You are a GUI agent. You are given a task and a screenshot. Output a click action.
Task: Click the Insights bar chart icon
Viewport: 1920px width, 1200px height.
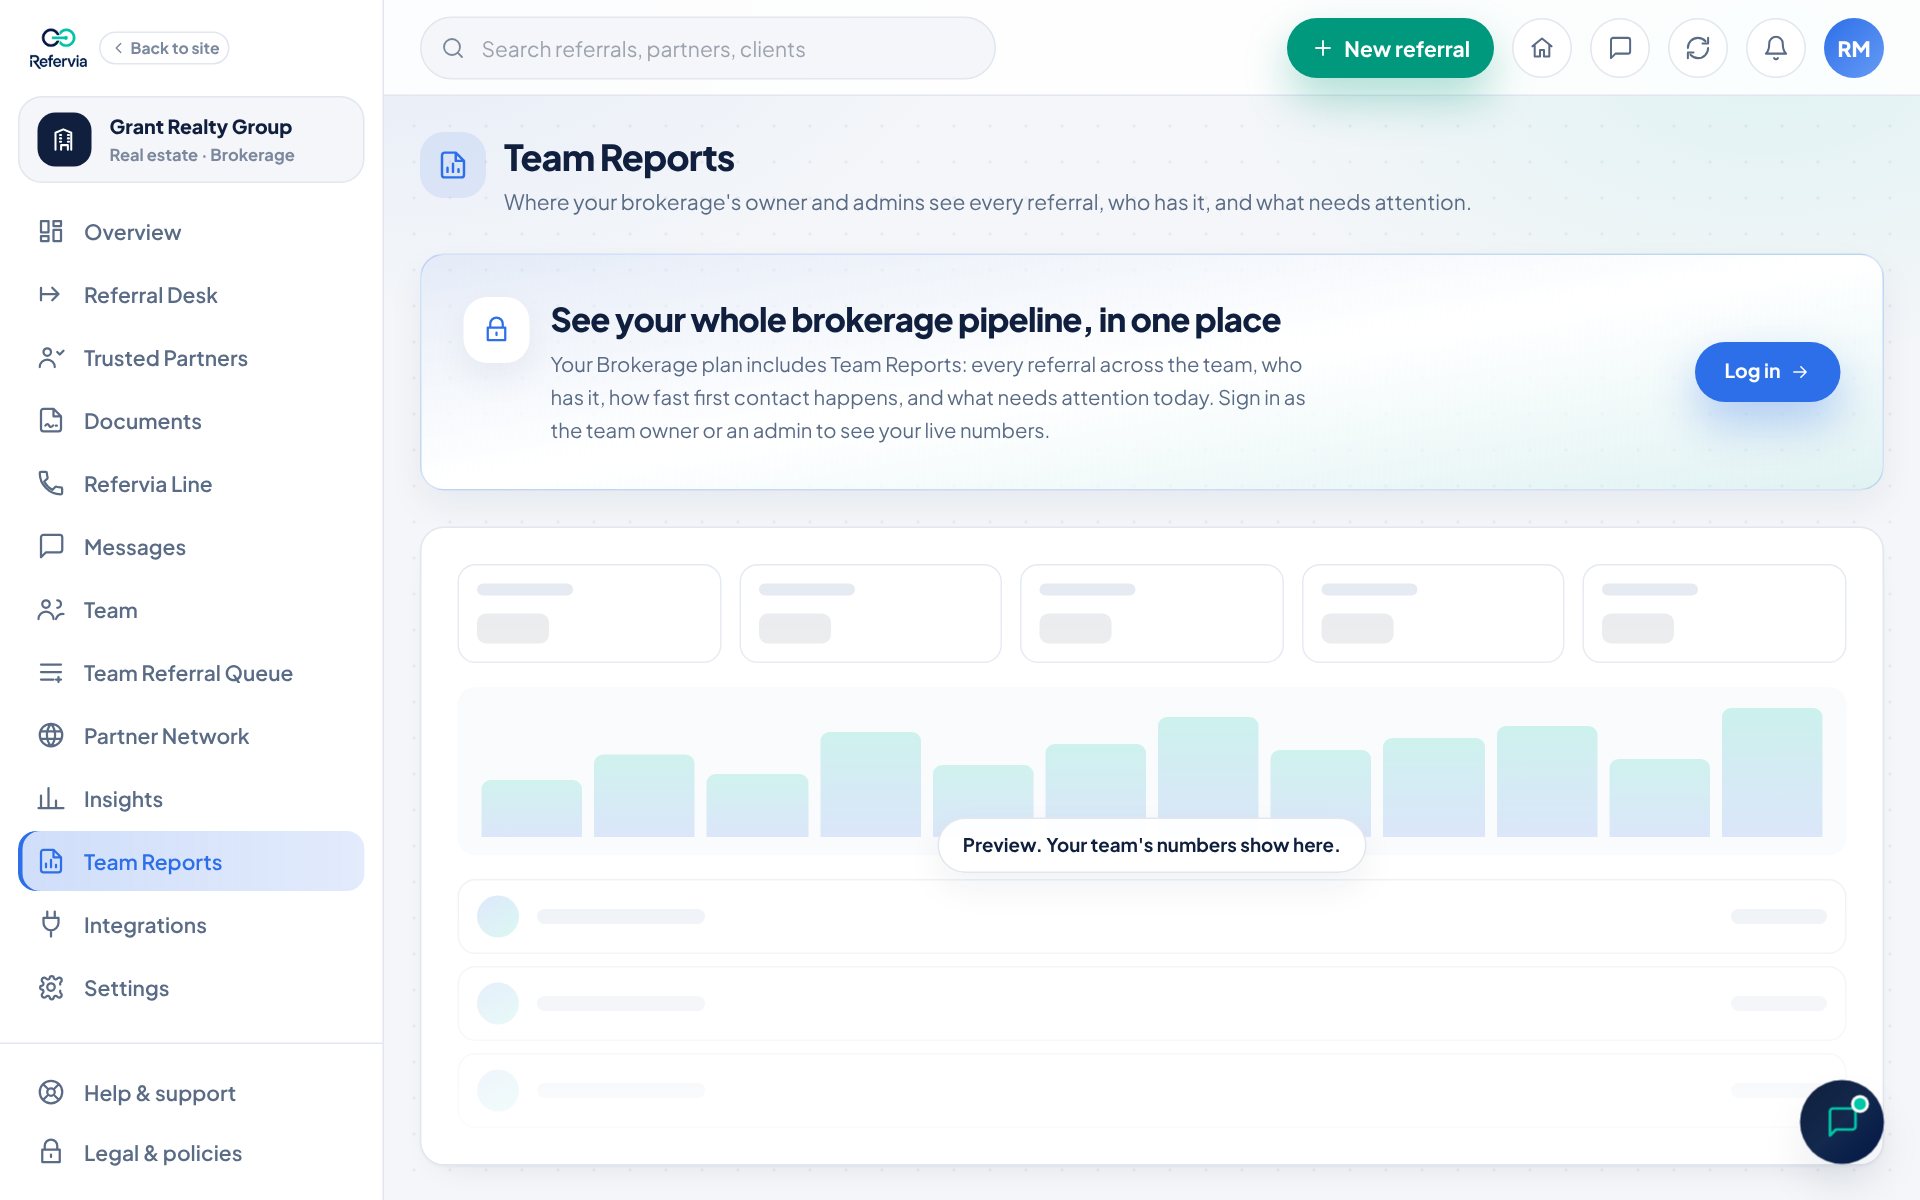(x=51, y=799)
